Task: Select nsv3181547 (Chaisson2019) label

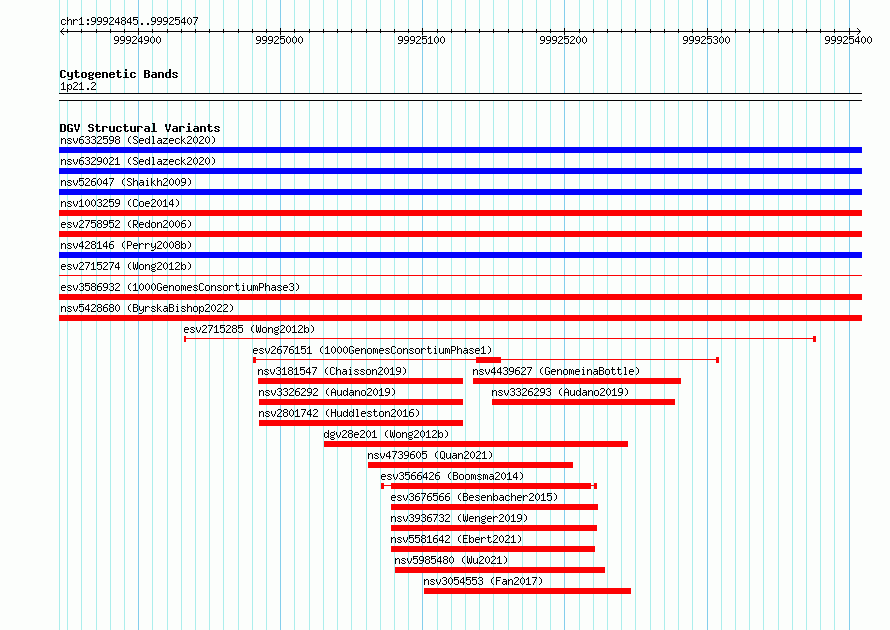Action: (x=332, y=371)
